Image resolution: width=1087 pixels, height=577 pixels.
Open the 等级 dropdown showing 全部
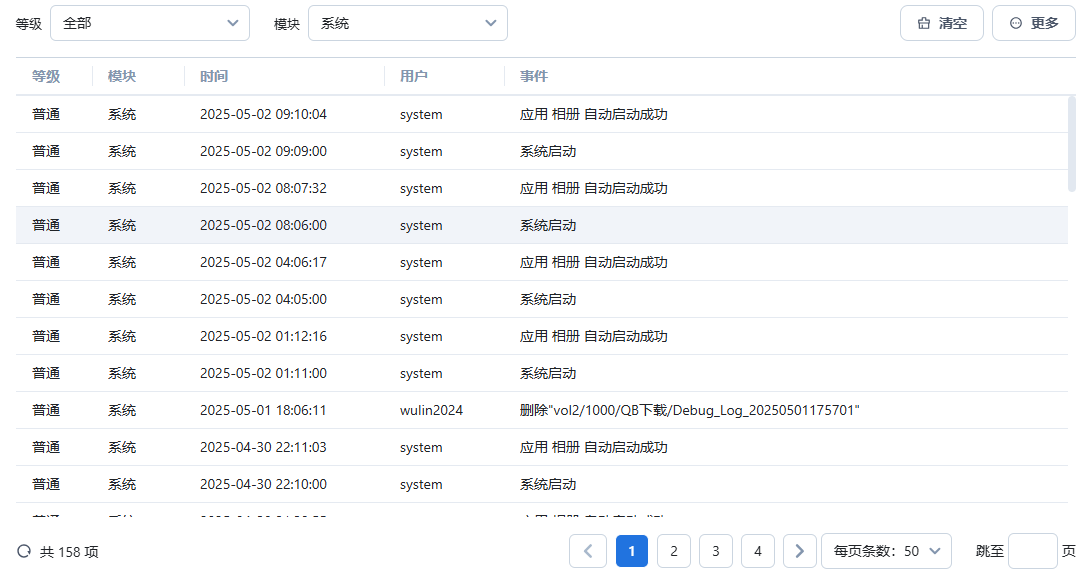(x=150, y=23)
